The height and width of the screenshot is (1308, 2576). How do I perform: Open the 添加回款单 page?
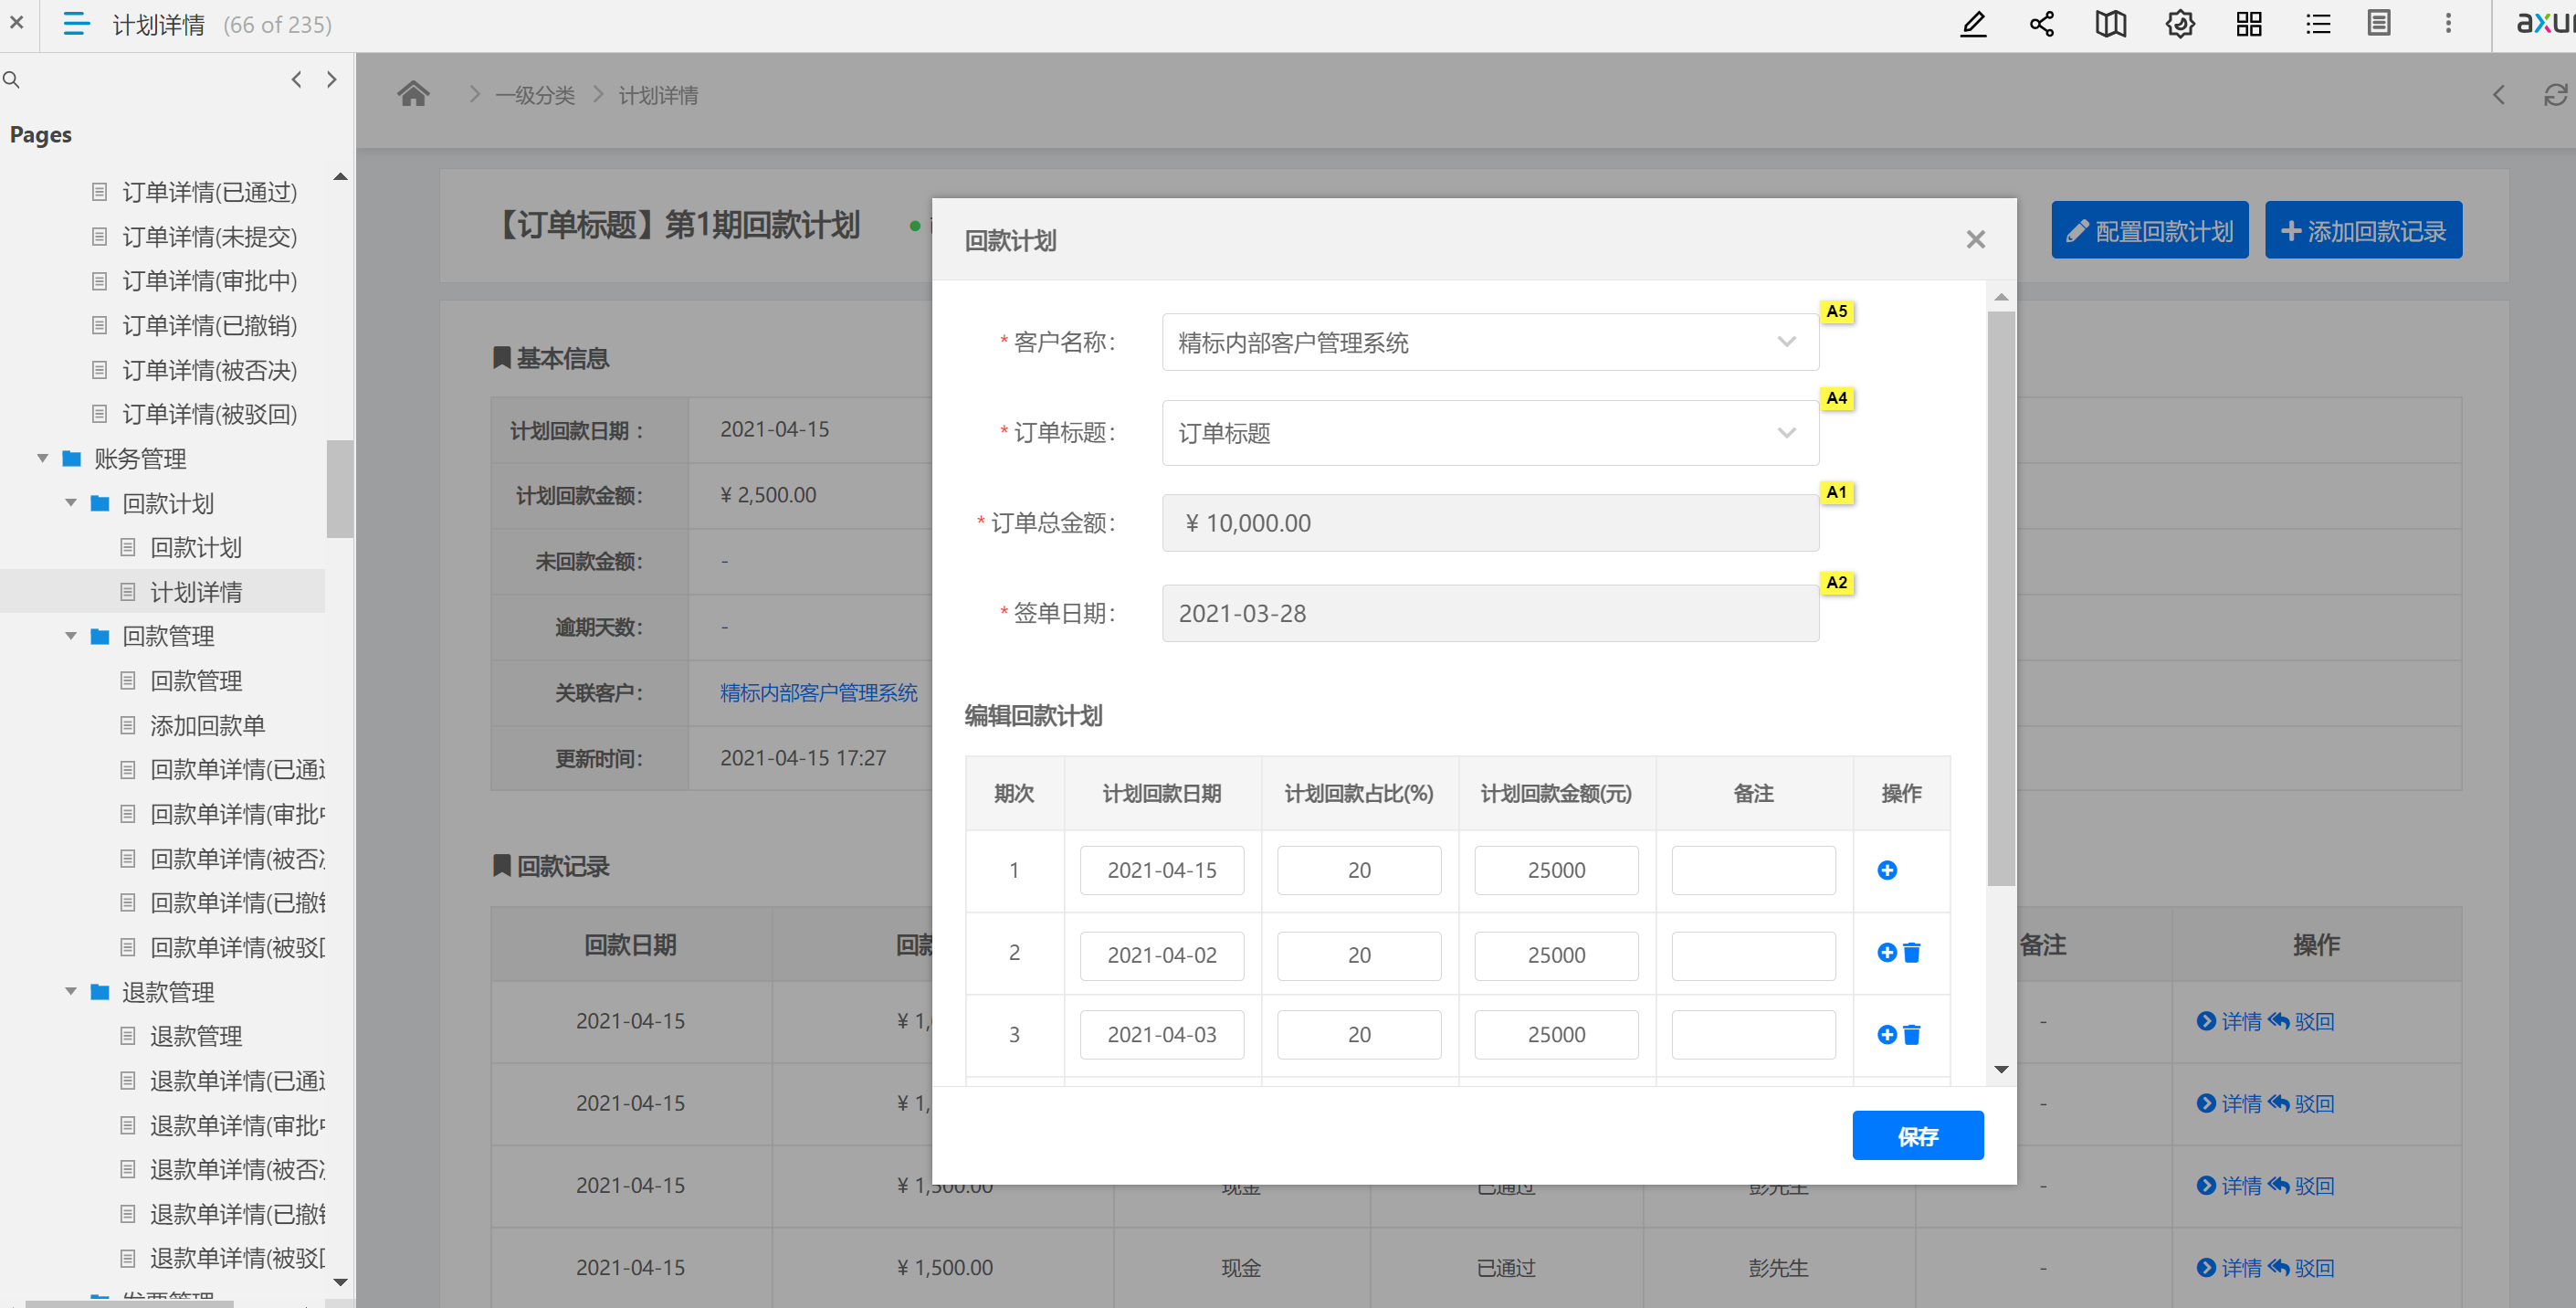tap(207, 725)
